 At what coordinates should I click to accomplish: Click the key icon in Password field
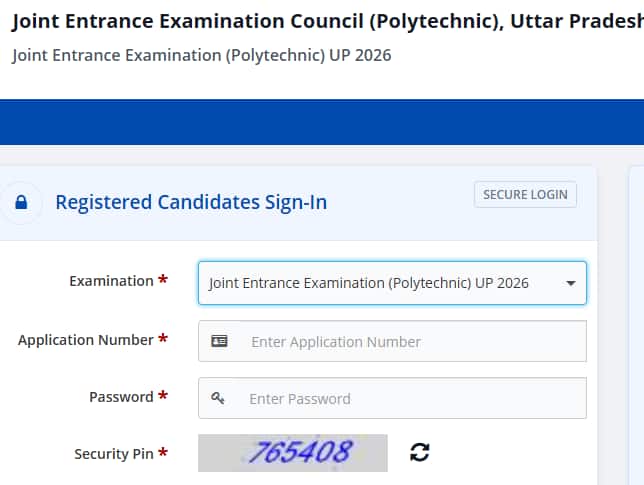[x=218, y=398]
